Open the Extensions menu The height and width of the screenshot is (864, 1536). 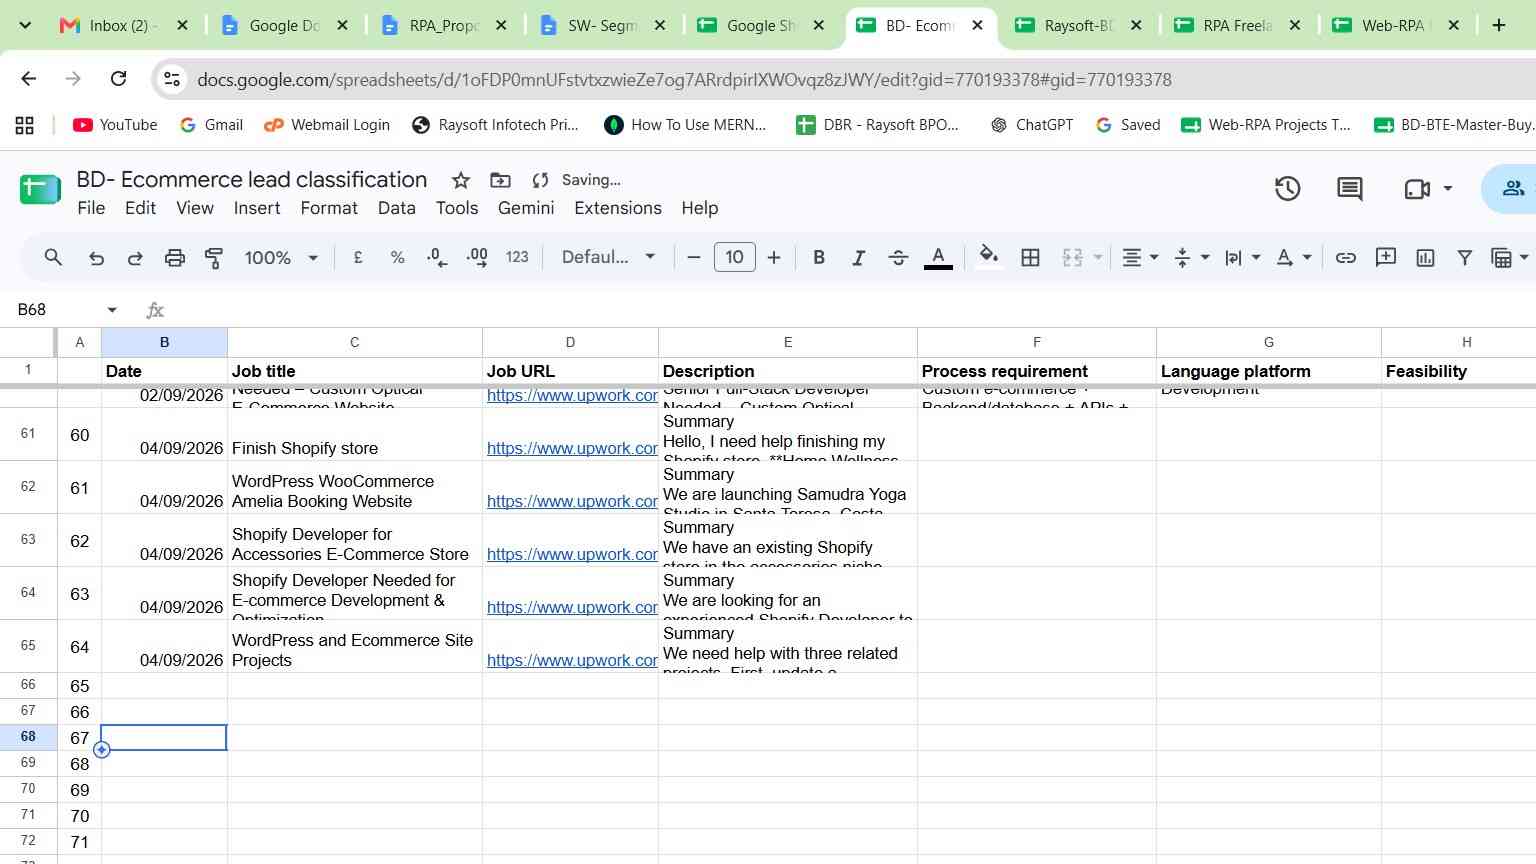click(x=618, y=208)
